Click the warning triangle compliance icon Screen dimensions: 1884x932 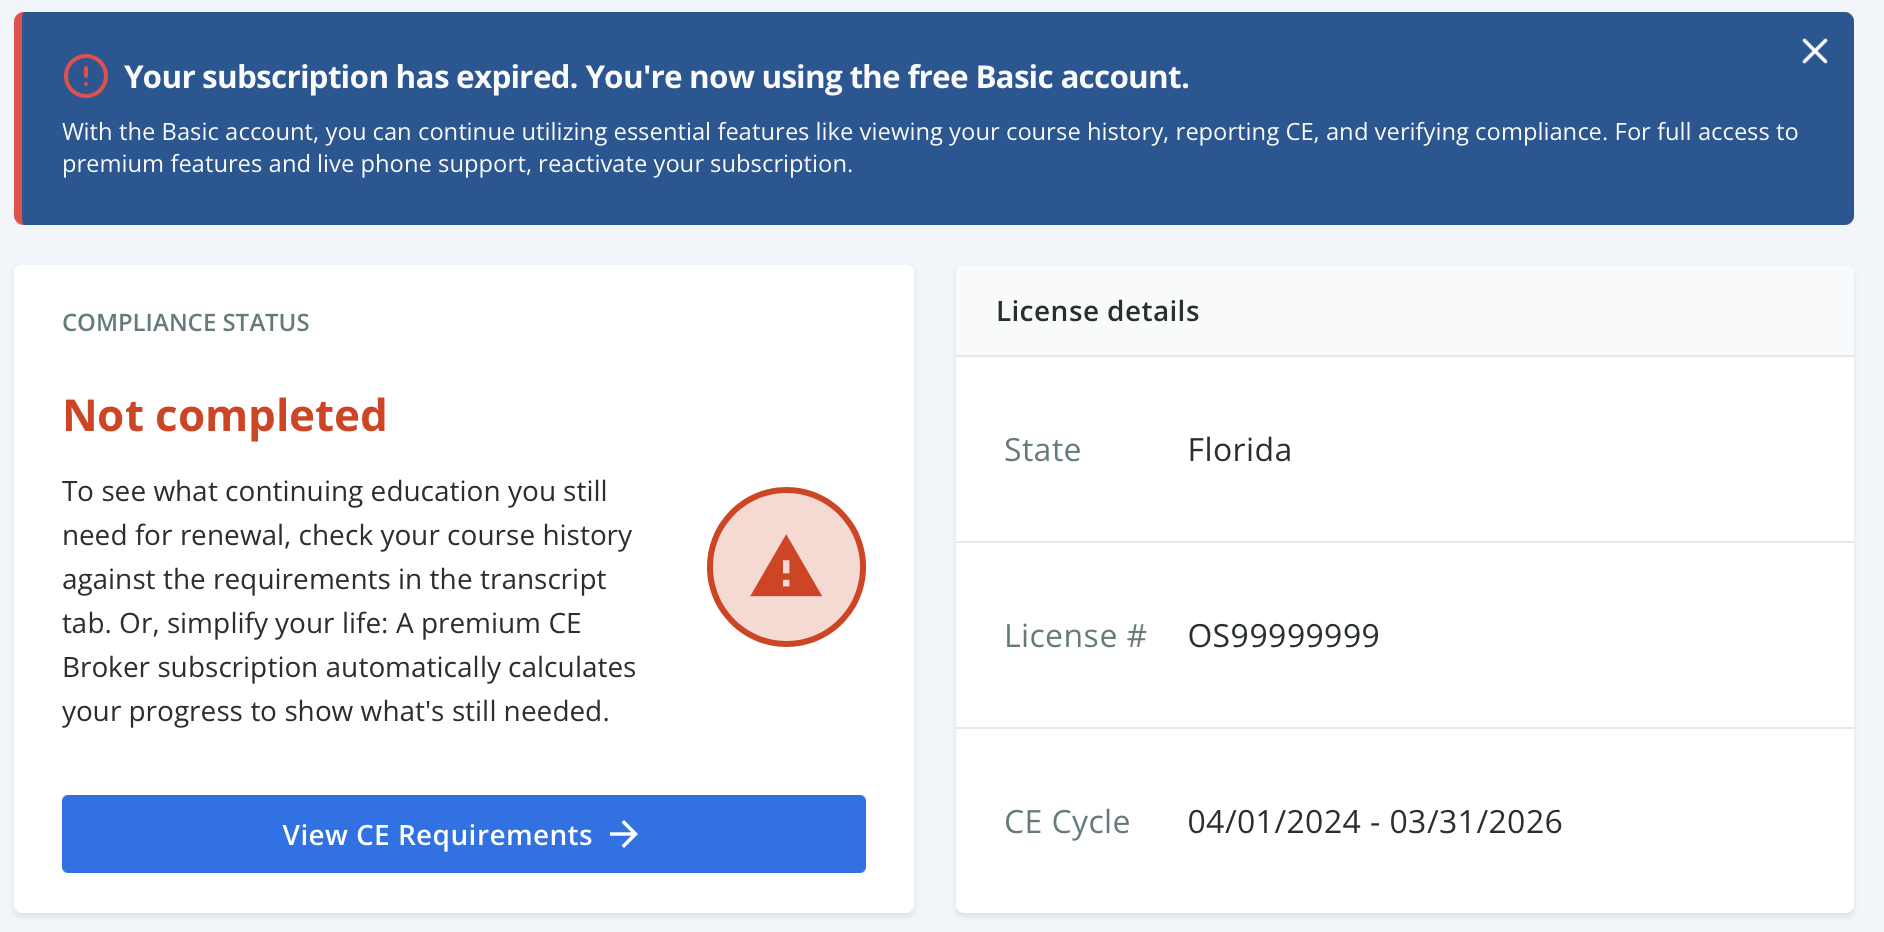point(786,567)
